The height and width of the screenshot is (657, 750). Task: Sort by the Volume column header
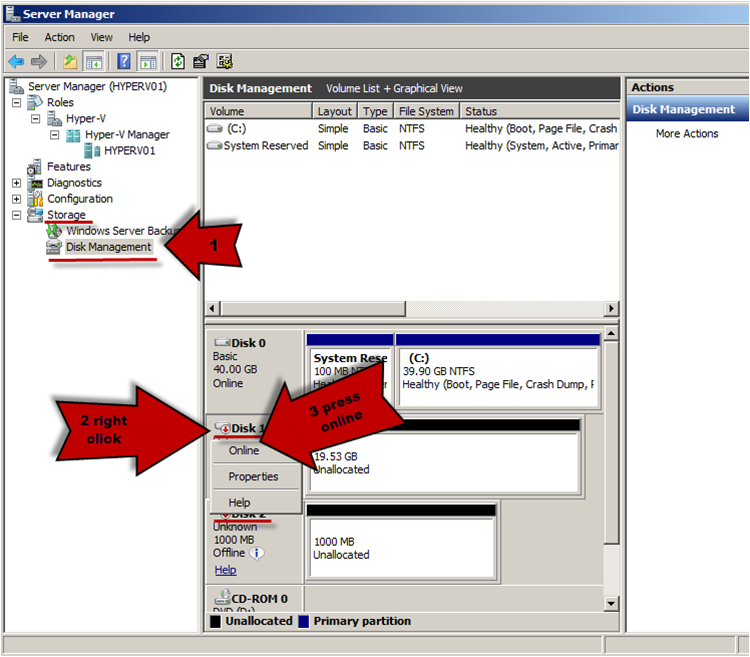[258, 111]
